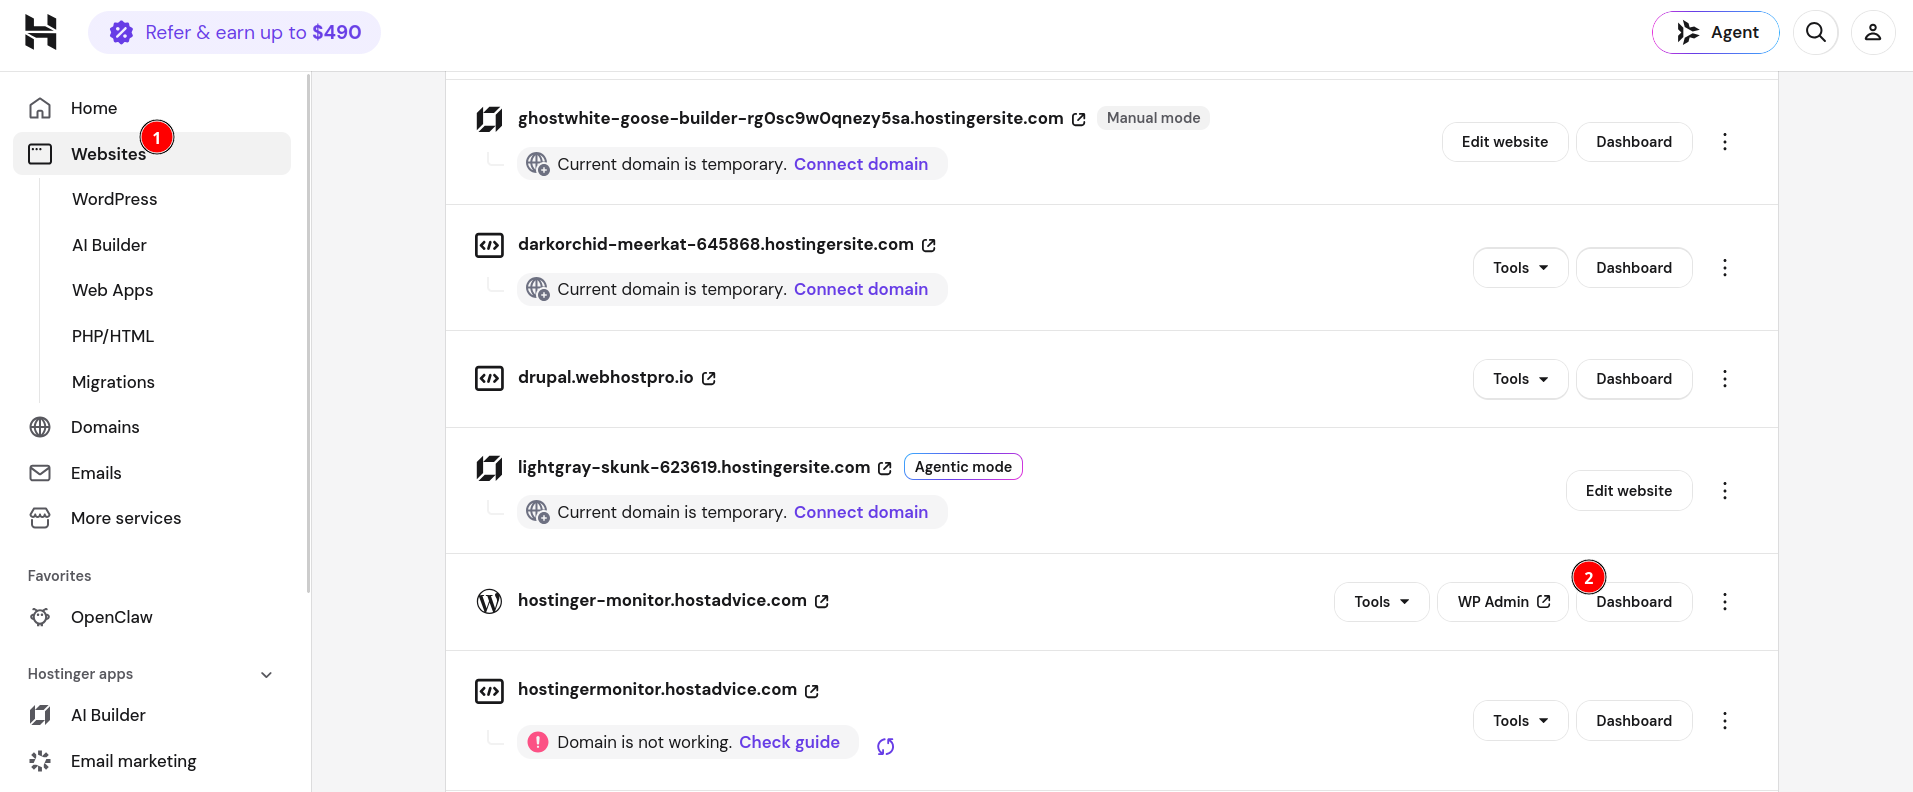Open Dashboard for hostinger-monitor.hostadvice.com
Image resolution: width=1913 pixels, height=792 pixels.
[1634, 602]
